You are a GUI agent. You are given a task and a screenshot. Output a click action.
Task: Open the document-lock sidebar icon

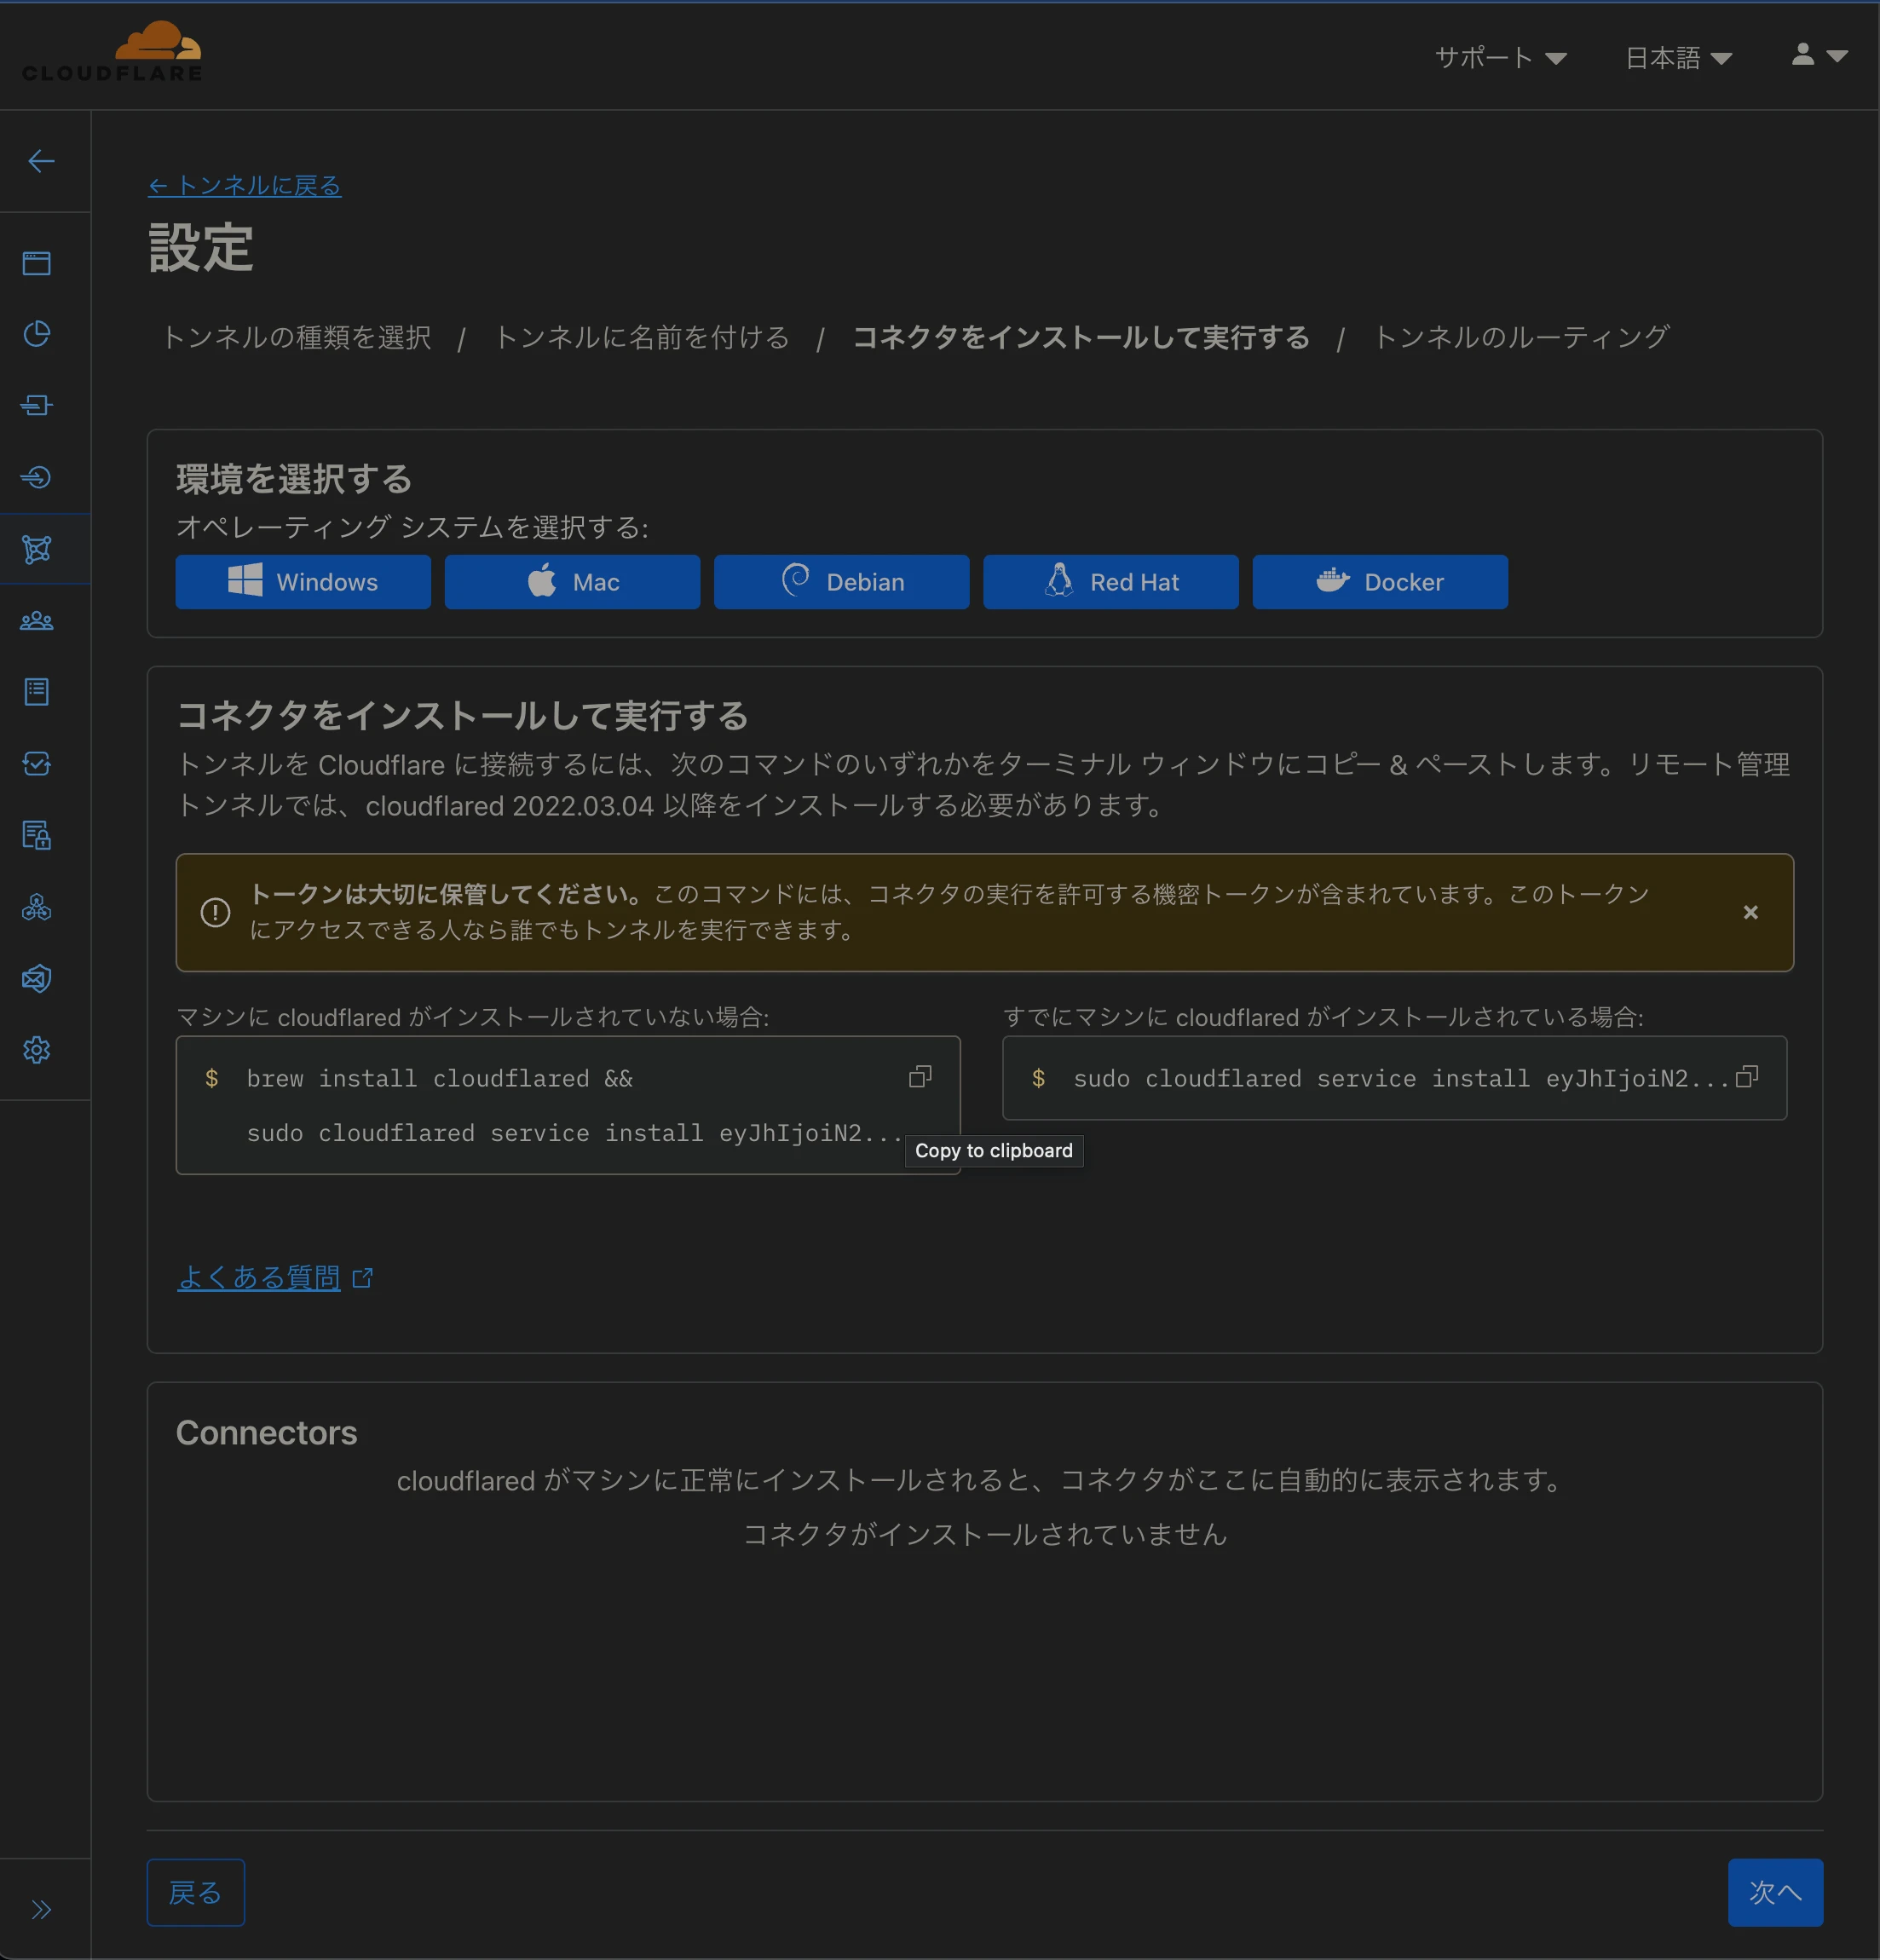coord(37,835)
